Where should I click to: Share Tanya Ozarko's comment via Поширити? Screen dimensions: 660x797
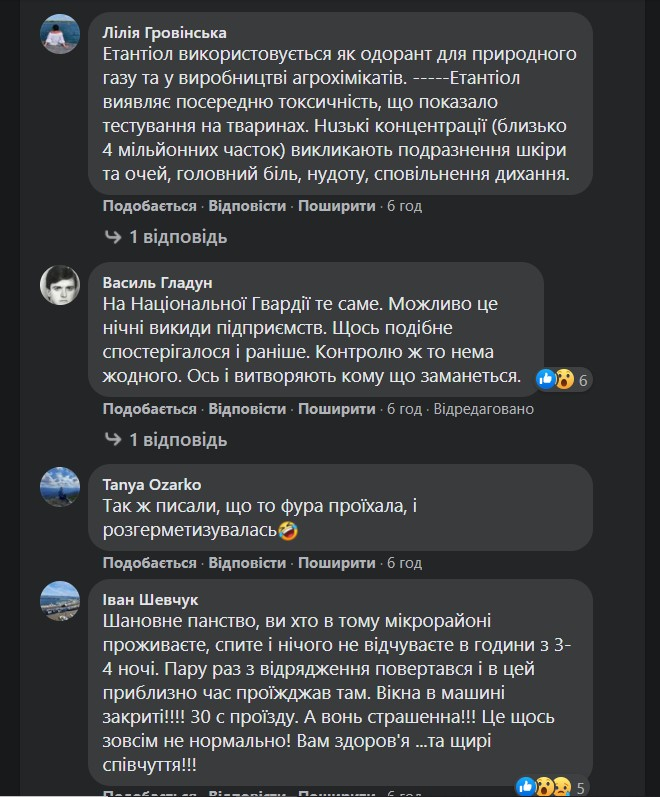pos(336,563)
